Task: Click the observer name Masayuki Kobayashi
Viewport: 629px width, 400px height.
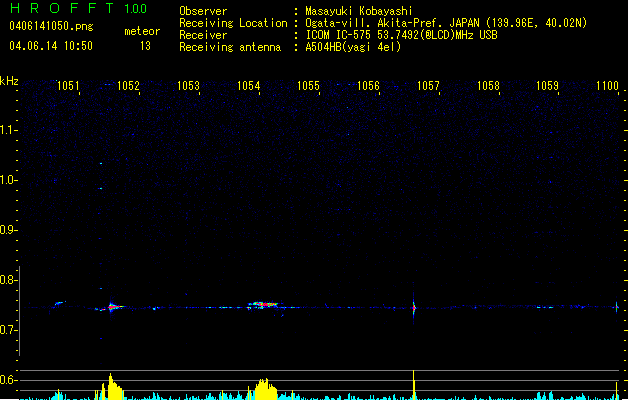Action: [359, 11]
